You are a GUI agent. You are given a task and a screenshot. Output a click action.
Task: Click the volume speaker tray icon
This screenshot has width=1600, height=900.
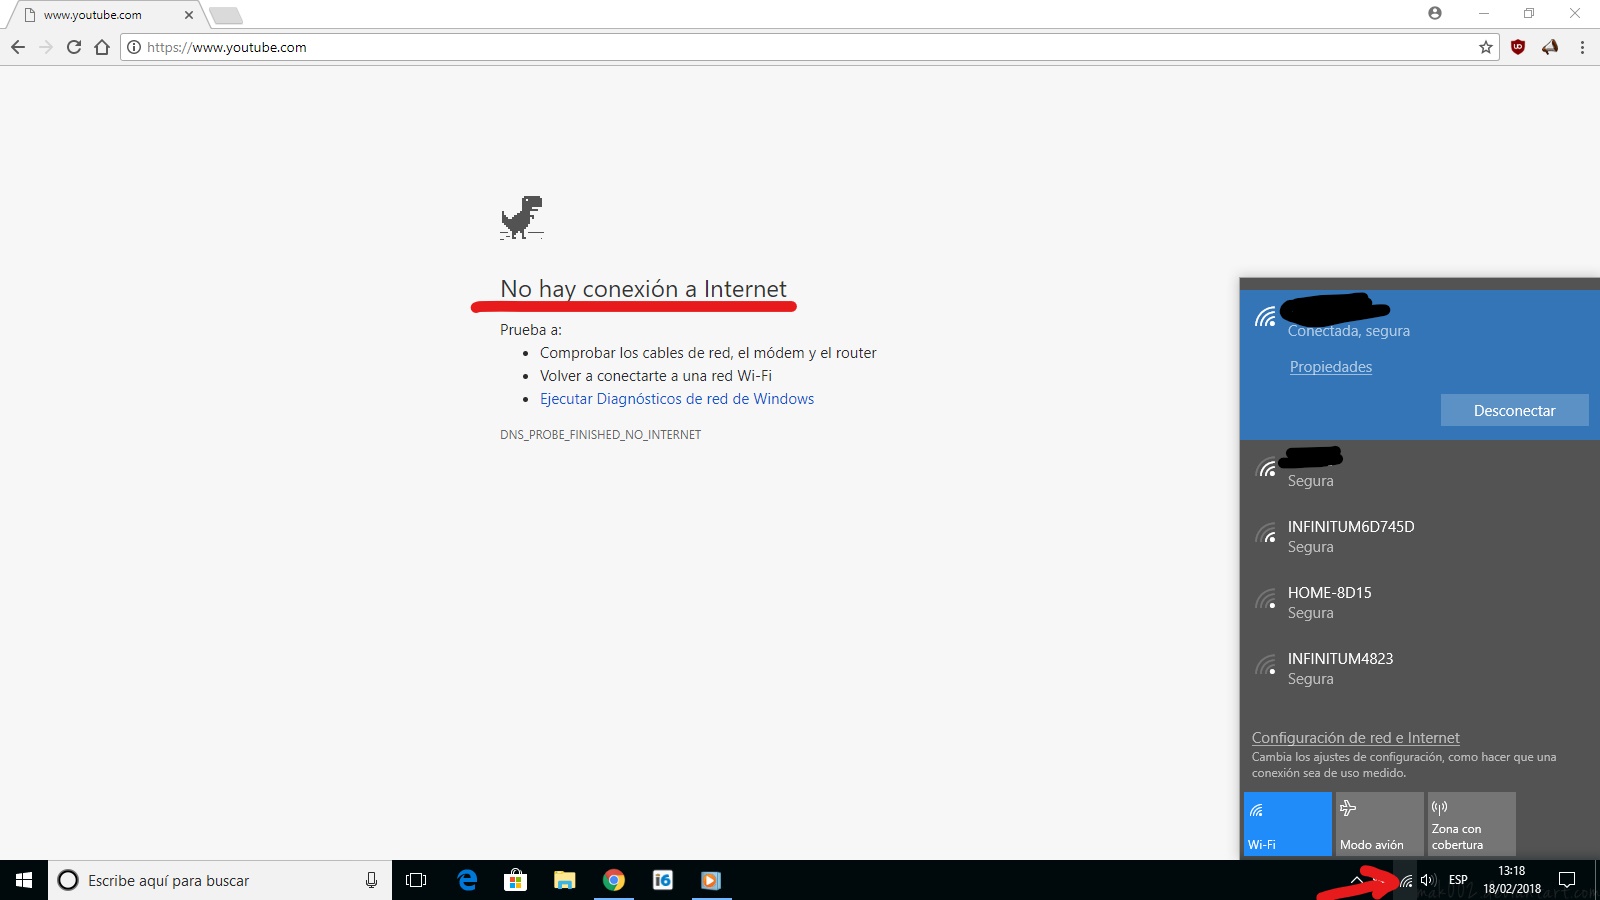pos(1428,880)
